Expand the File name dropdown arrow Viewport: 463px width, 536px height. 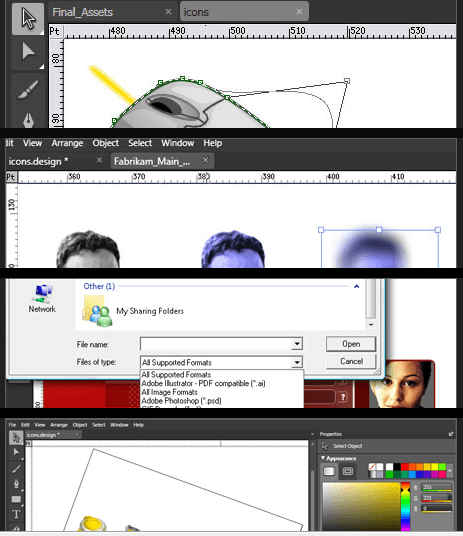[x=297, y=344]
